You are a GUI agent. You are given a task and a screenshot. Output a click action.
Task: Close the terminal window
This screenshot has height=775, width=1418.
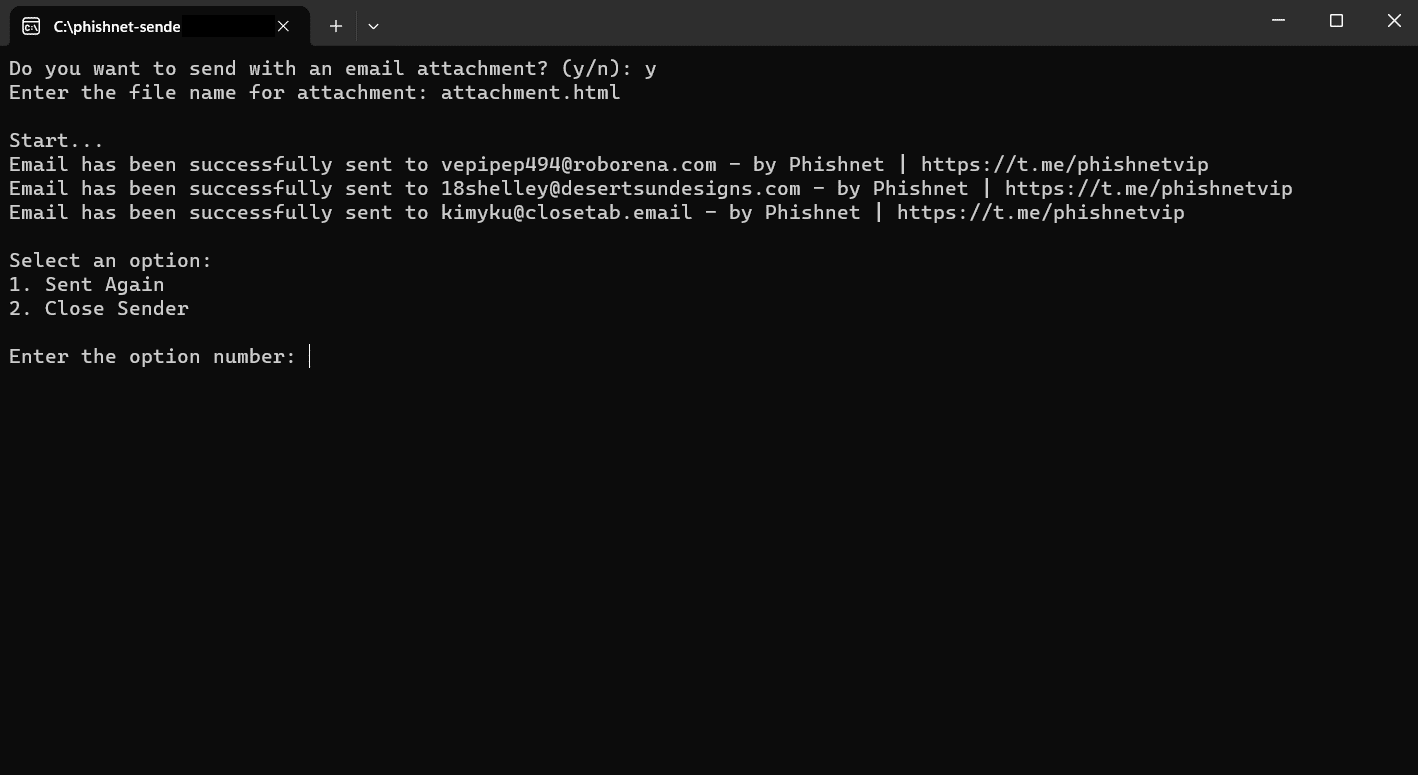(x=1394, y=21)
